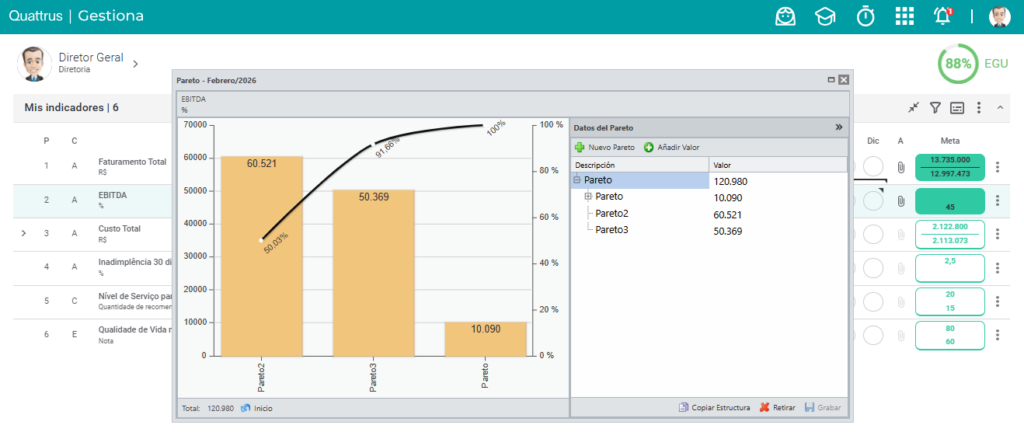Open the stopwatch timer icon
This screenshot has width=1024, height=439.
click(865, 16)
